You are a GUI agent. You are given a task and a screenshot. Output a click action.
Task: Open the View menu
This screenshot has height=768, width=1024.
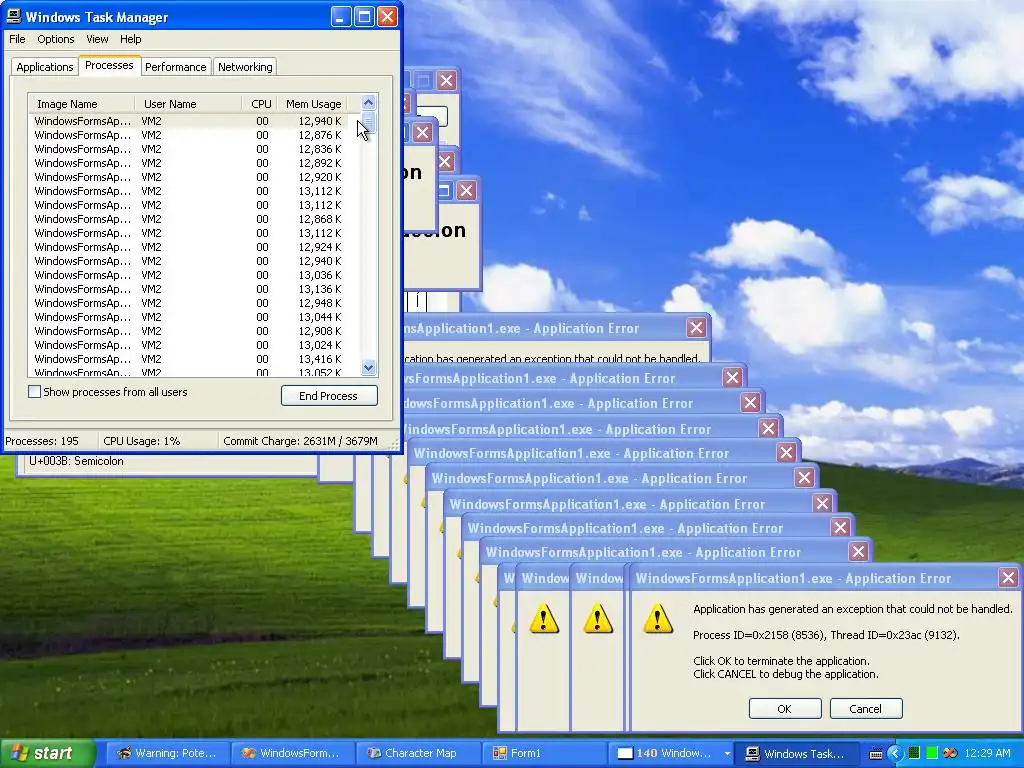(97, 39)
